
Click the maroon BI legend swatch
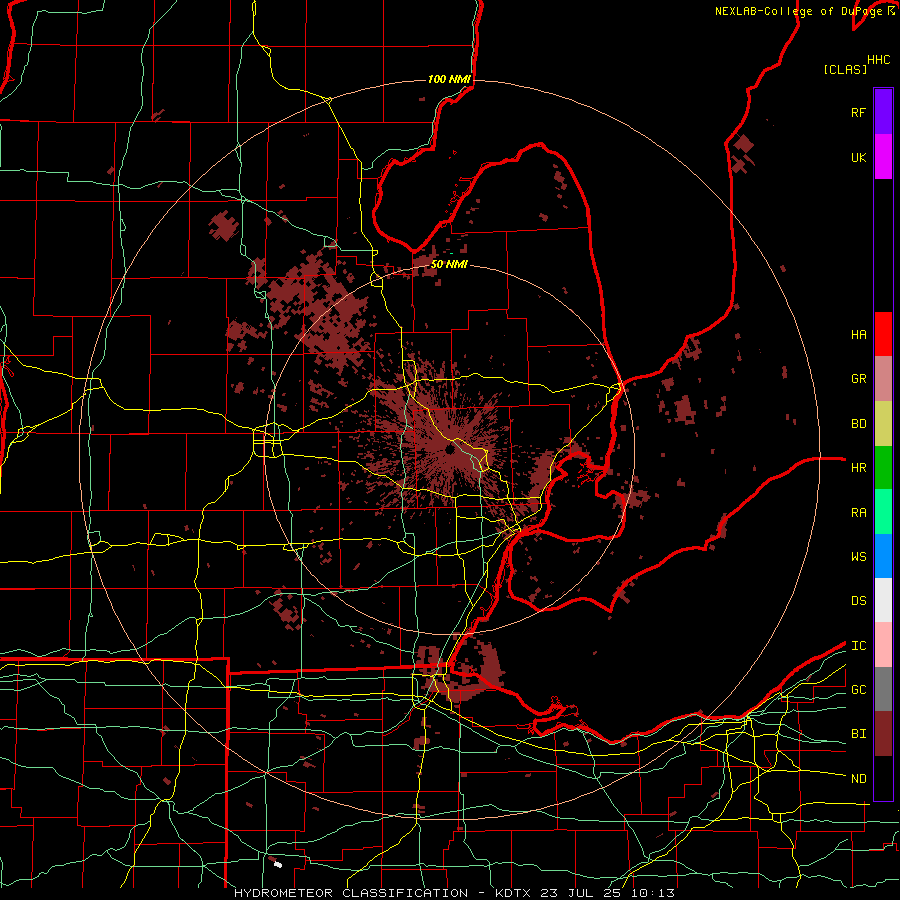[883, 734]
